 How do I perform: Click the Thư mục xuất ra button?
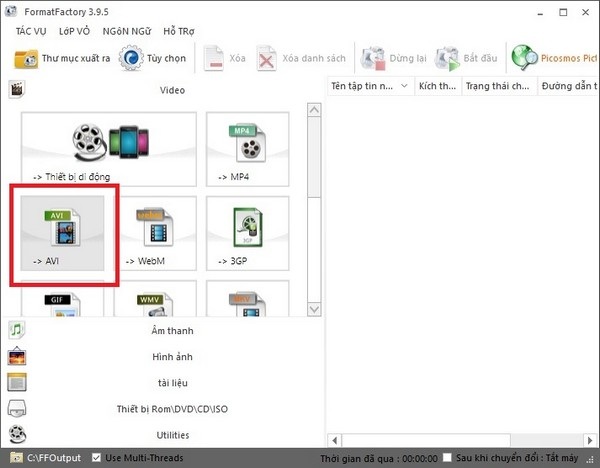pos(62,58)
